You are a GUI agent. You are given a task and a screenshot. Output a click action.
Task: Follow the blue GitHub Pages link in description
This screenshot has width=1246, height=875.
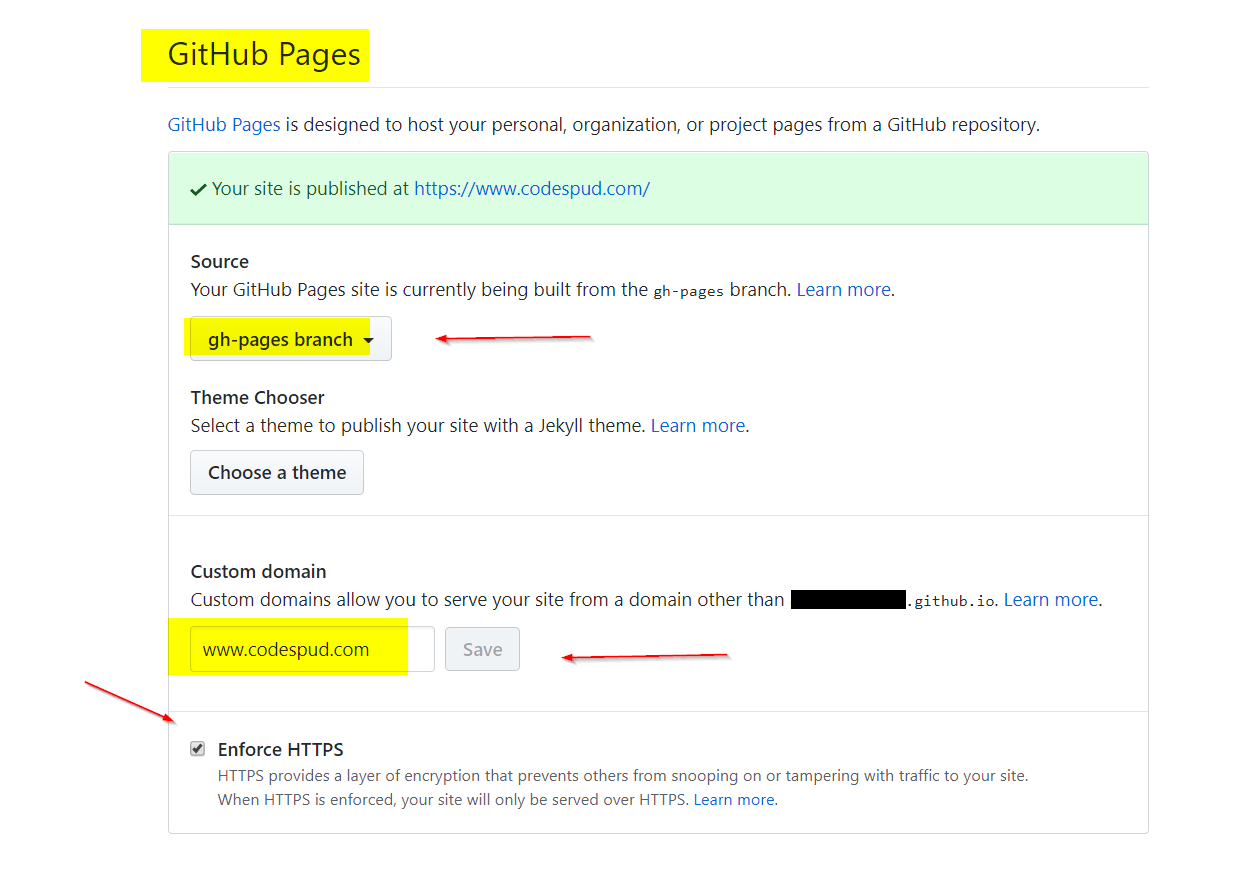pos(224,125)
